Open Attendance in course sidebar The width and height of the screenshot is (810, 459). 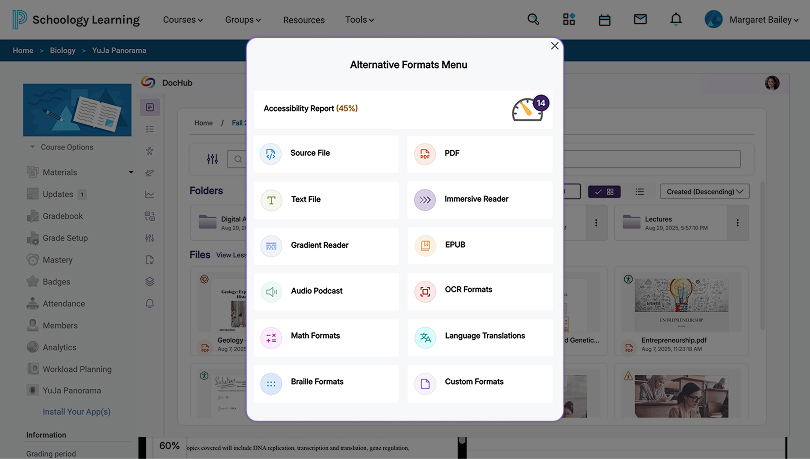tap(56, 304)
